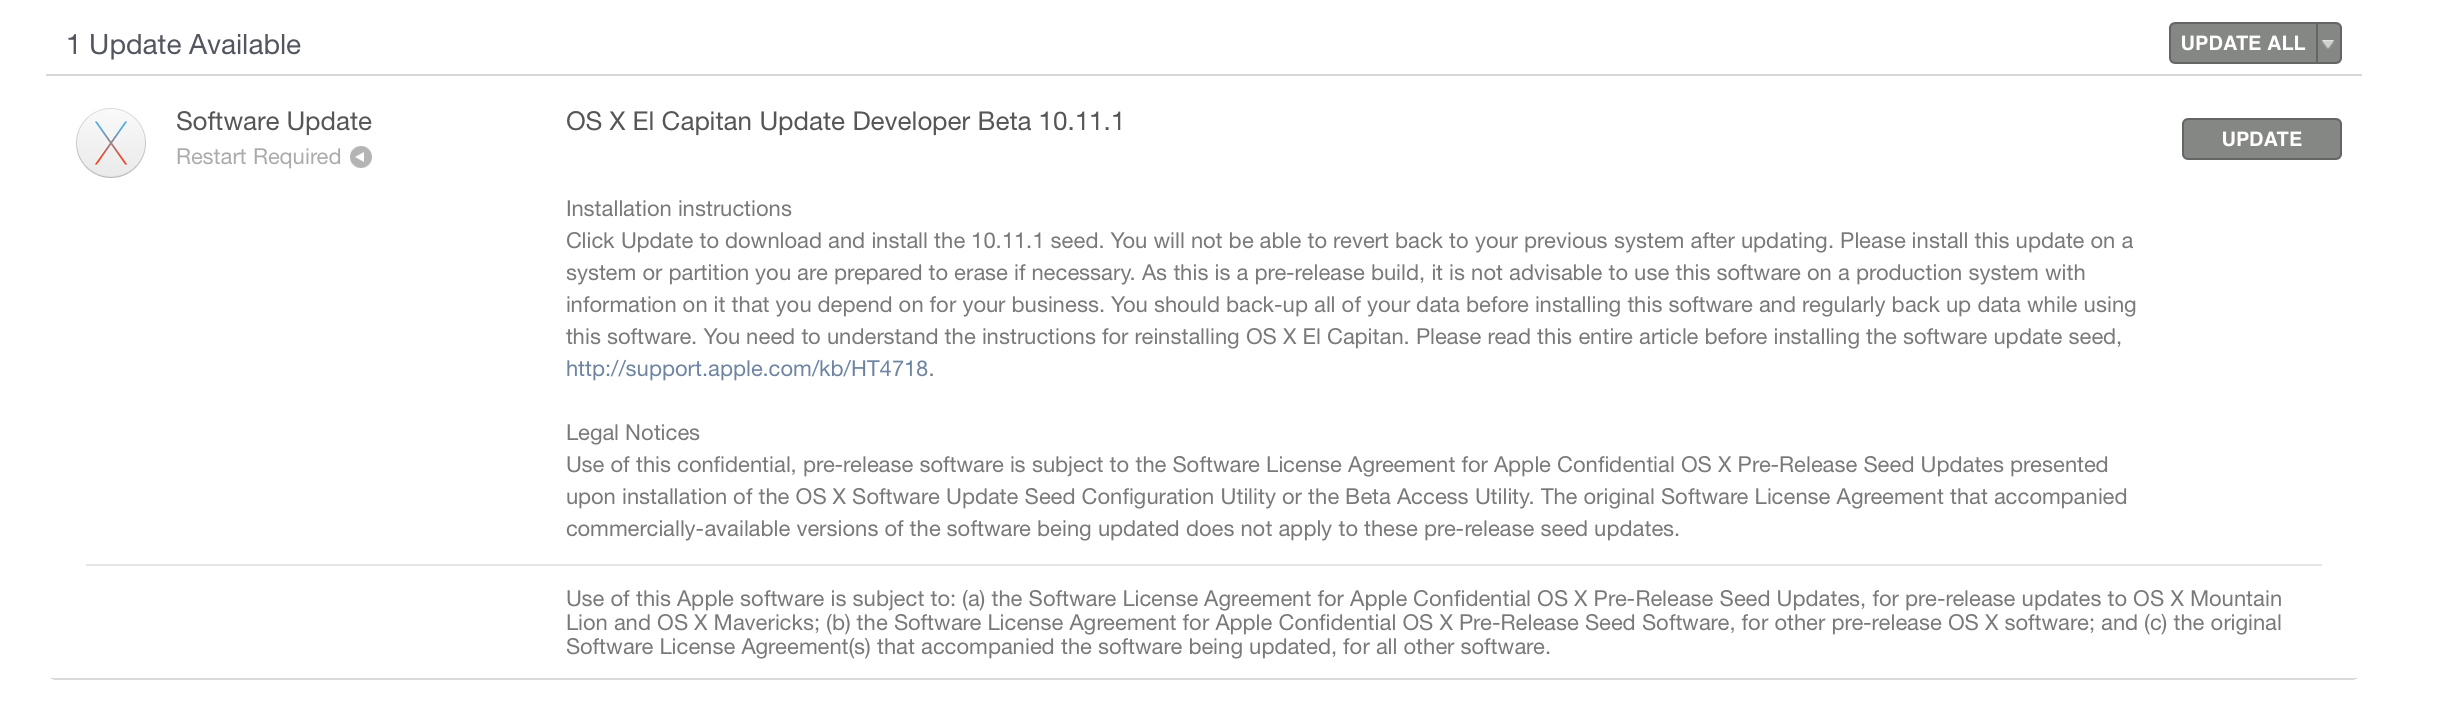Image resolution: width=2460 pixels, height=706 pixels.
Task: Click the Legal Notices heading
Action: (632, 433)
